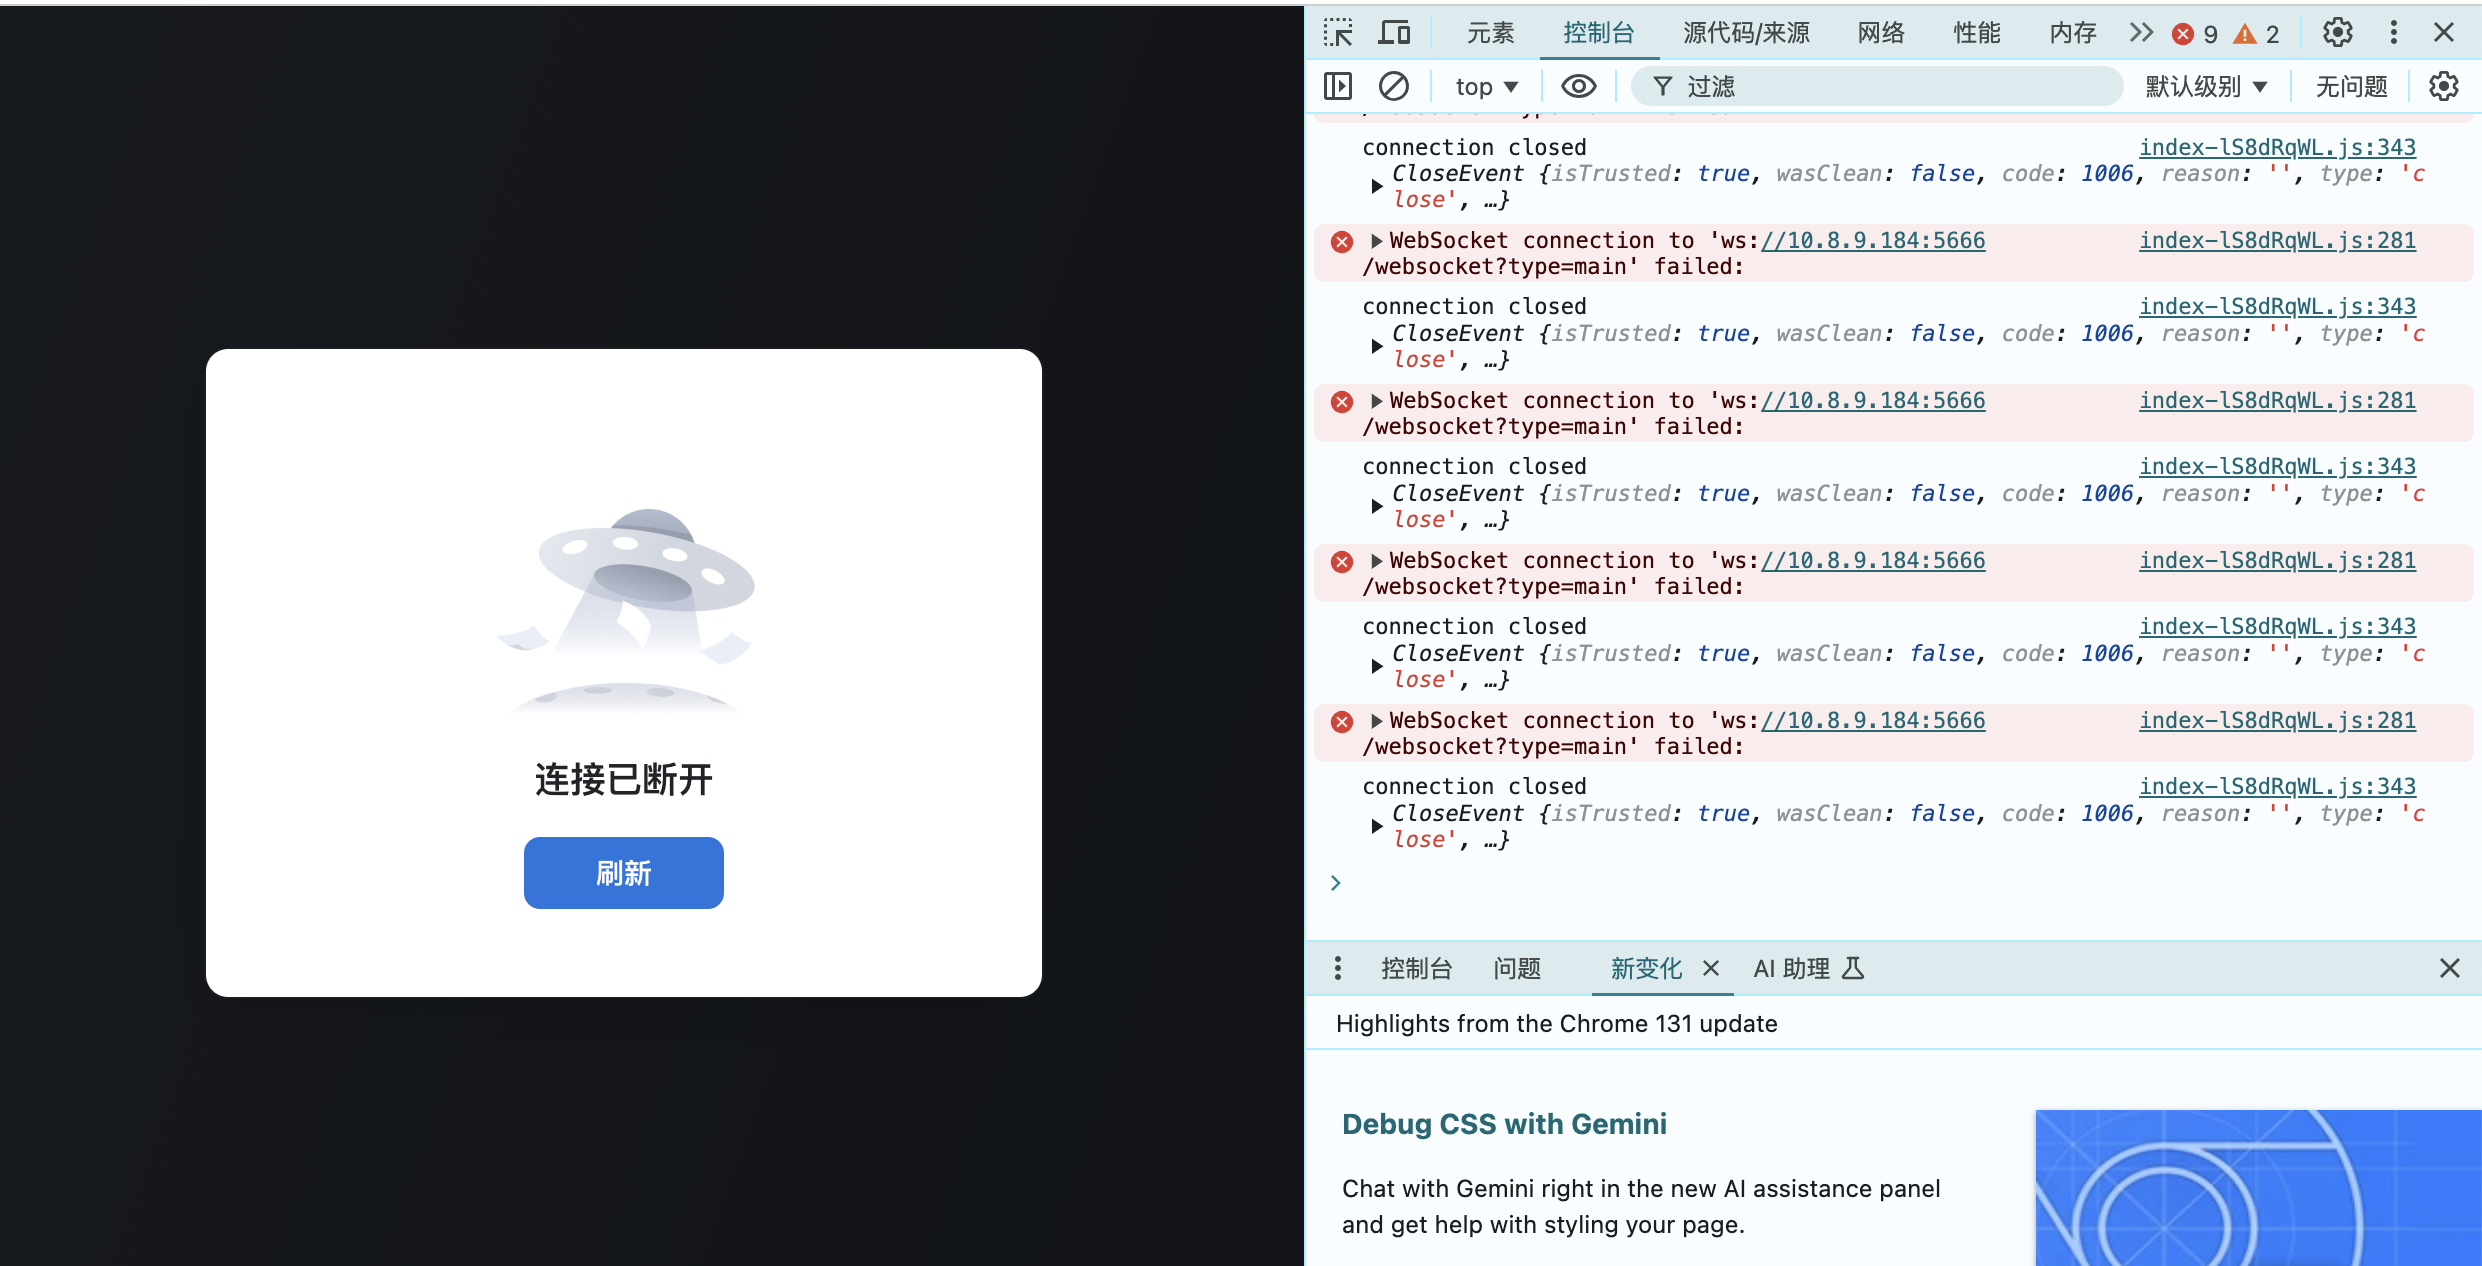2482x1266 pixels.
Task: Open the drawer three-dot menu
Action: [x=1338, y=968]
